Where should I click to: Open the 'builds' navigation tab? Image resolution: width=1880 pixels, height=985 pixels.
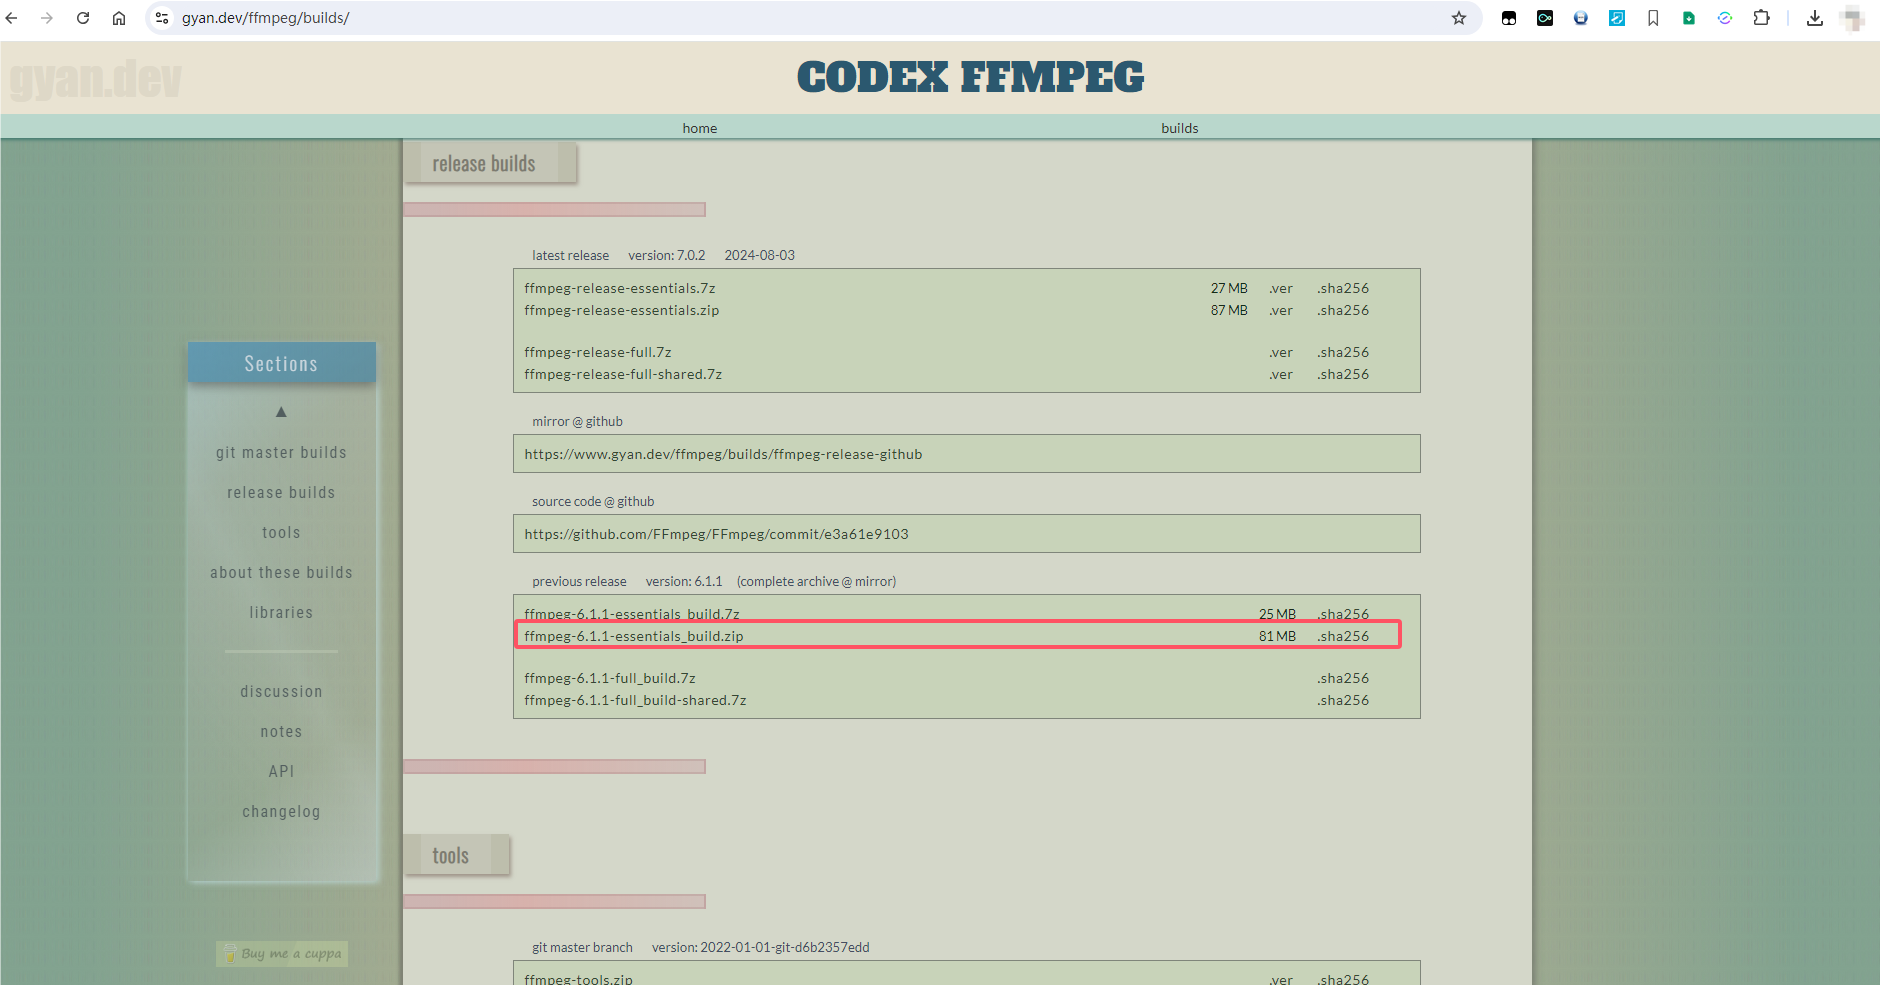(x=1179, y=128)
